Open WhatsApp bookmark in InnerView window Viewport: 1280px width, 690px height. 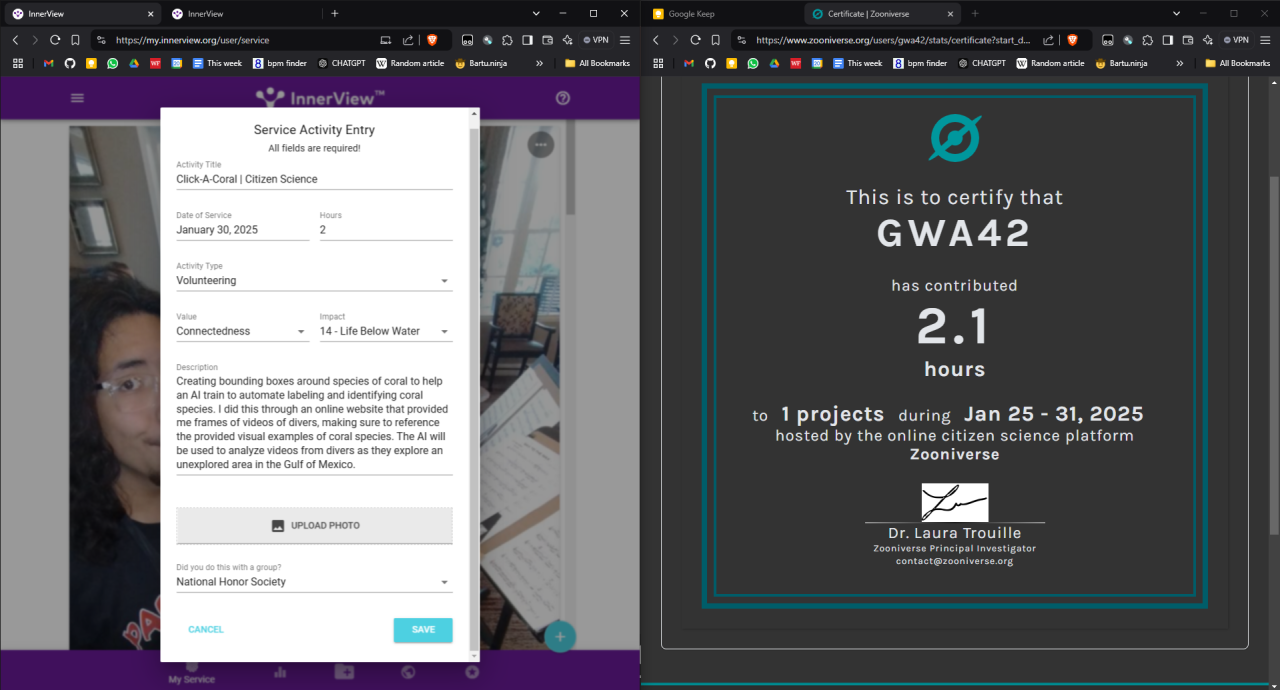(112, 63)
